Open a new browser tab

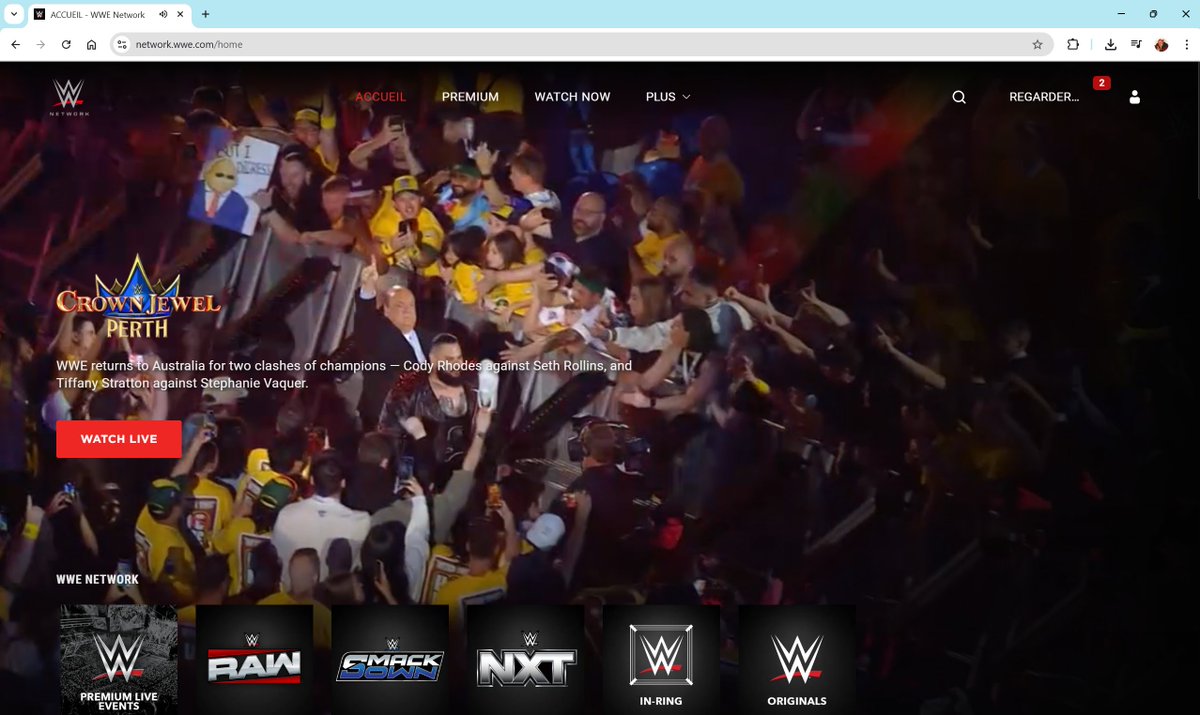(205, 15)
